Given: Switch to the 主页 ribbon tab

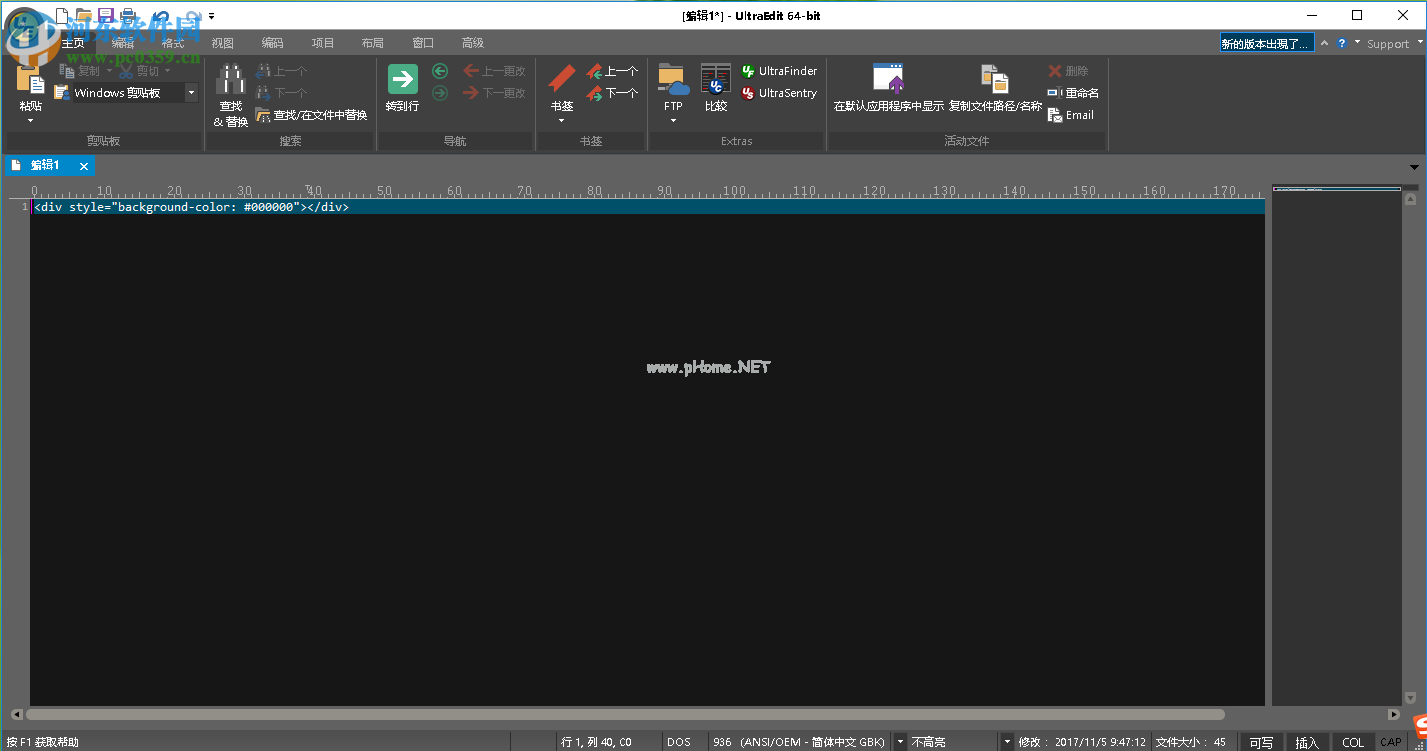Looking at the screenshot, I should (x=73, y=43).
